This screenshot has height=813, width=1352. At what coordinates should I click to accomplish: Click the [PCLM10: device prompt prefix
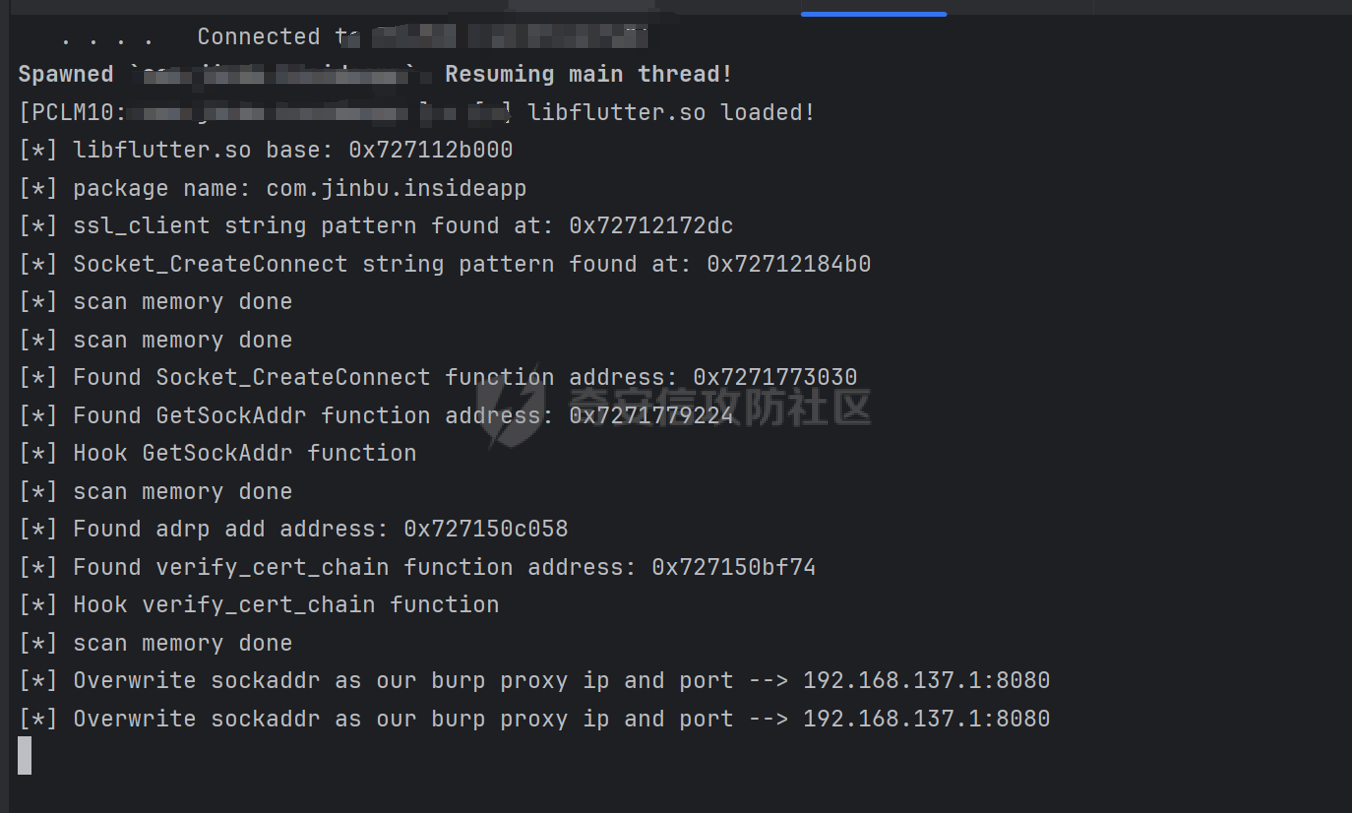[73, 112]
